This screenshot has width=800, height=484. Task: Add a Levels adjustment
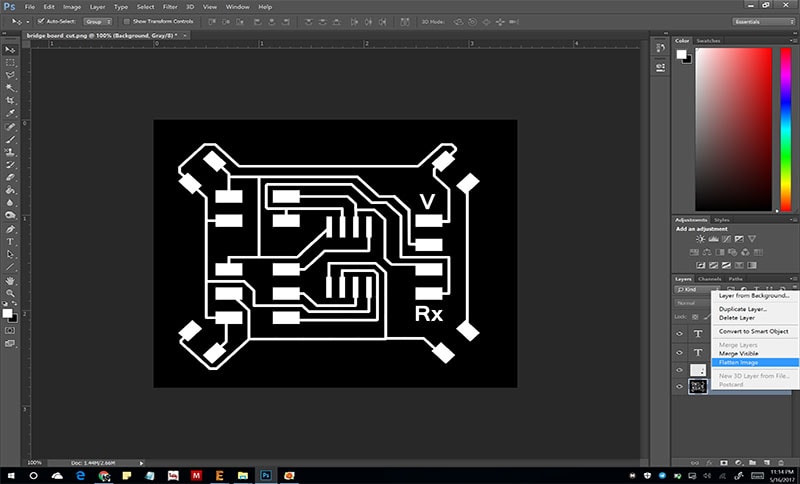[713, 239]
